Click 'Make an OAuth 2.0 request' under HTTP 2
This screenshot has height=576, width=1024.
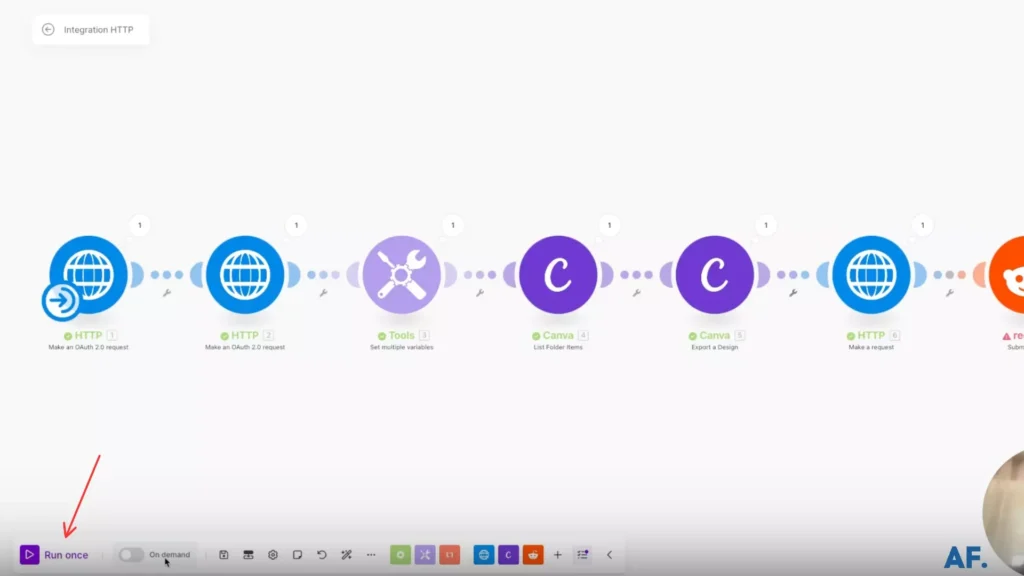245,347
